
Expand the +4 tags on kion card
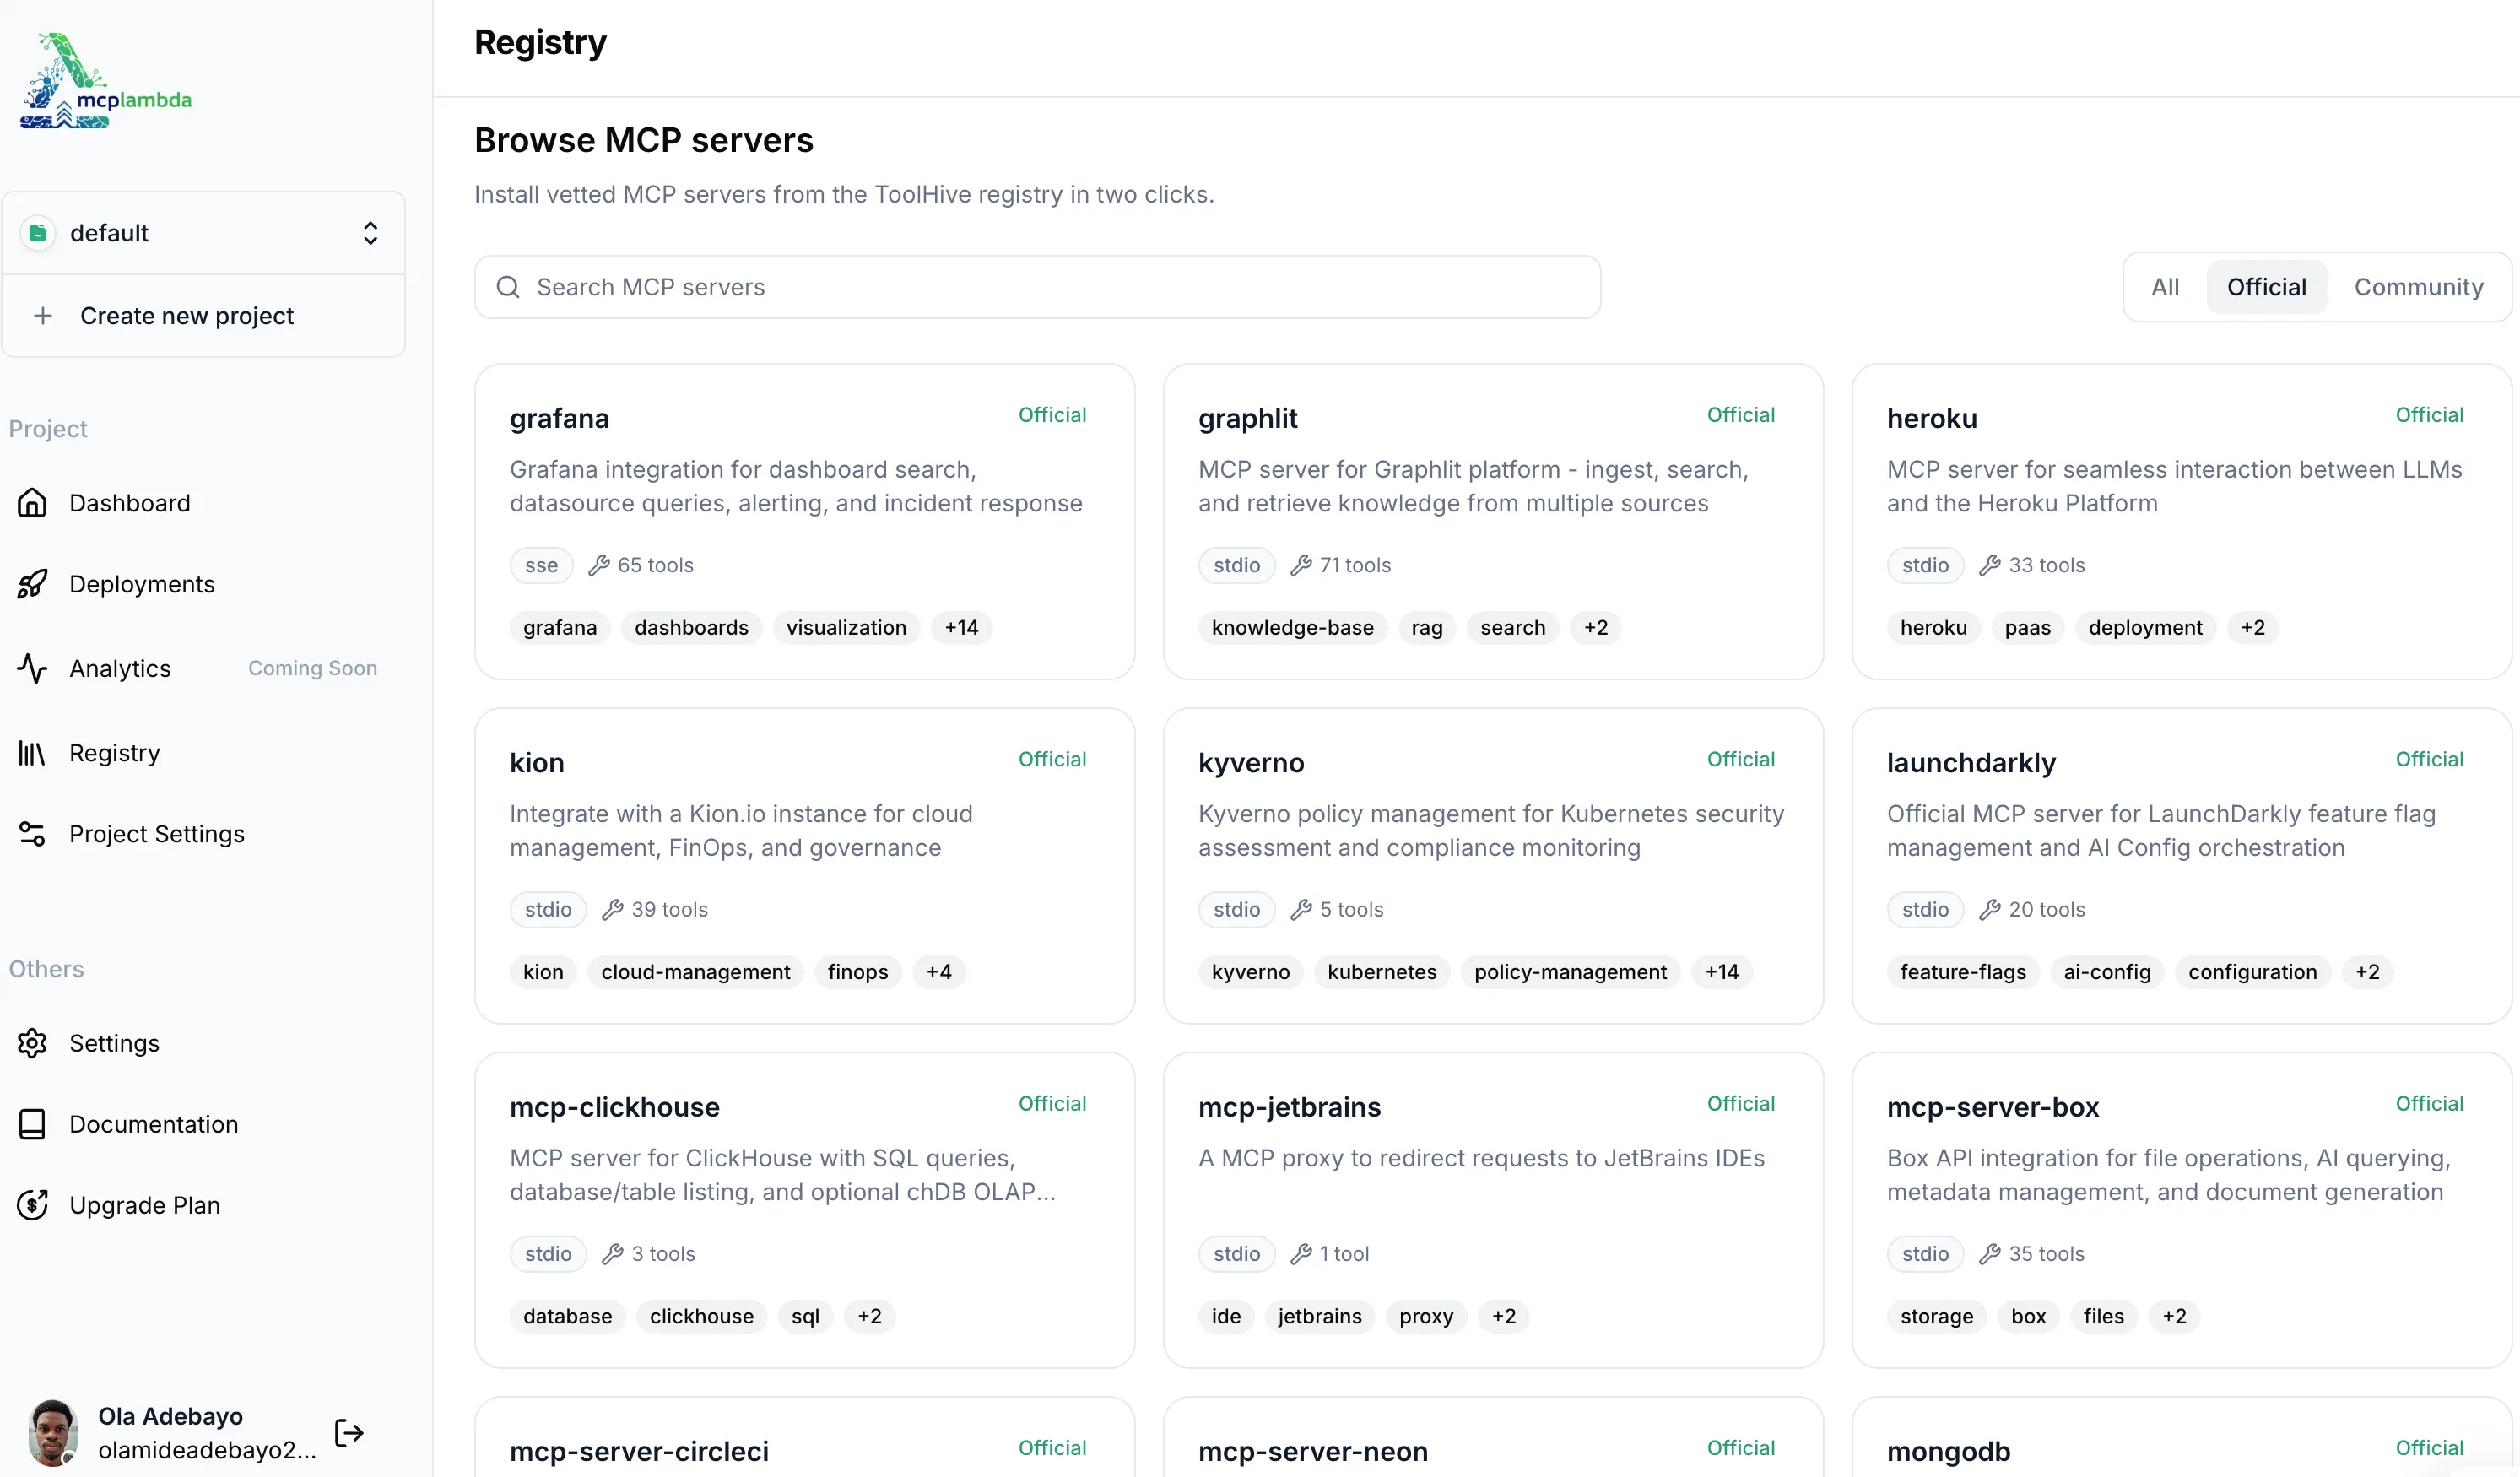938,972
